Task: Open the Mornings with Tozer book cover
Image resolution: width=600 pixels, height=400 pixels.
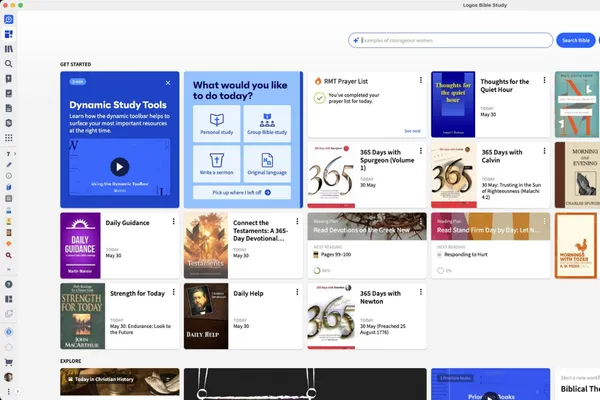Action: tap(576, 245)
